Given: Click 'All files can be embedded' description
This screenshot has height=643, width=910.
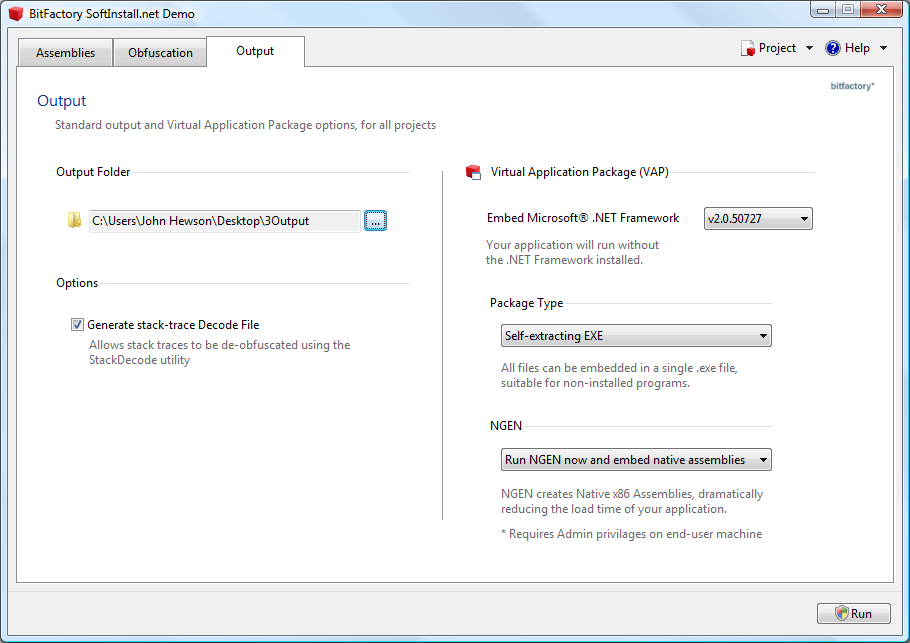Looking at the screenshot, I should point(619,375).
